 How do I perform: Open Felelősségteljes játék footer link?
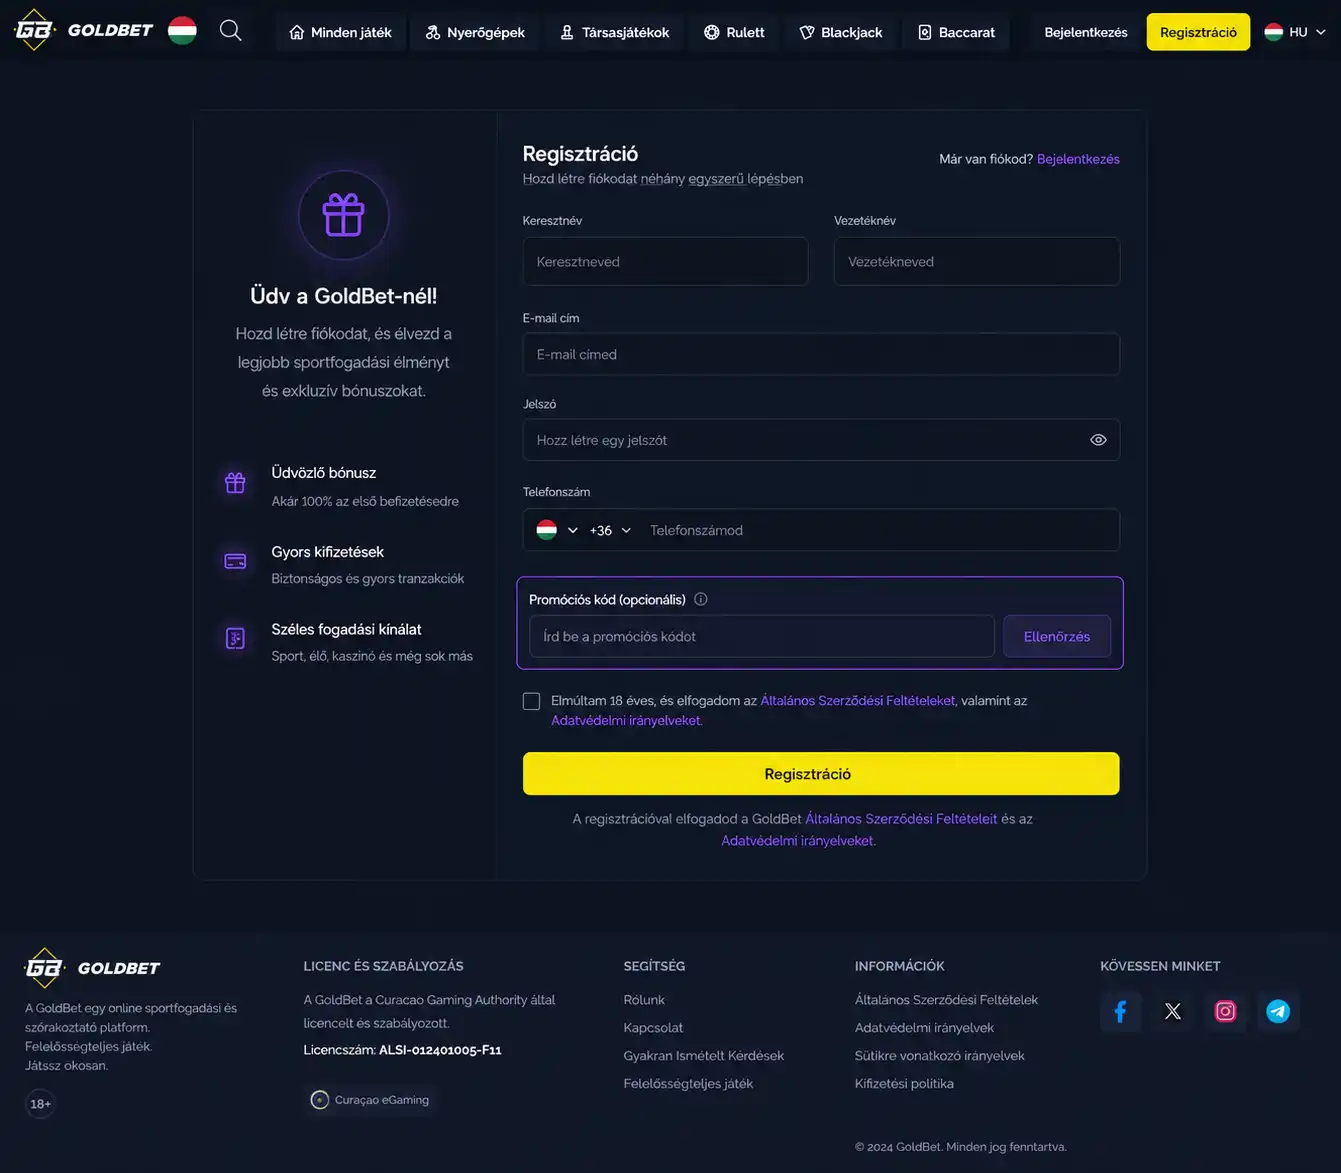[688, 1084]
